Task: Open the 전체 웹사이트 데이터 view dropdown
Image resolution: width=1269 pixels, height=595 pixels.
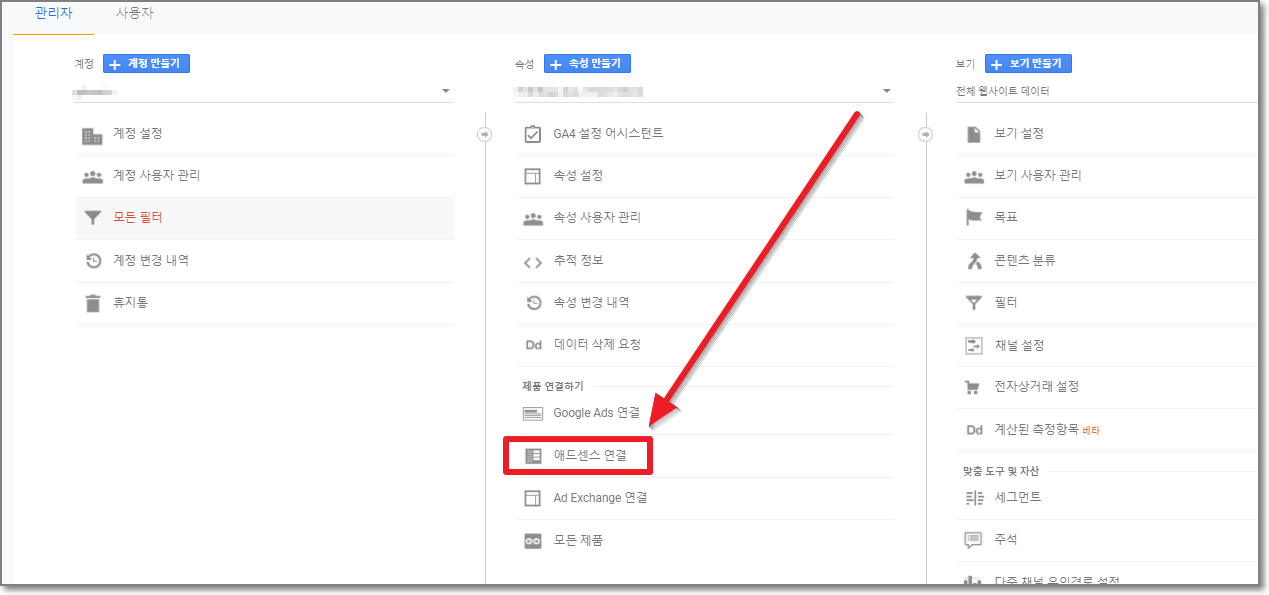Action: (x=1106, y=91)
